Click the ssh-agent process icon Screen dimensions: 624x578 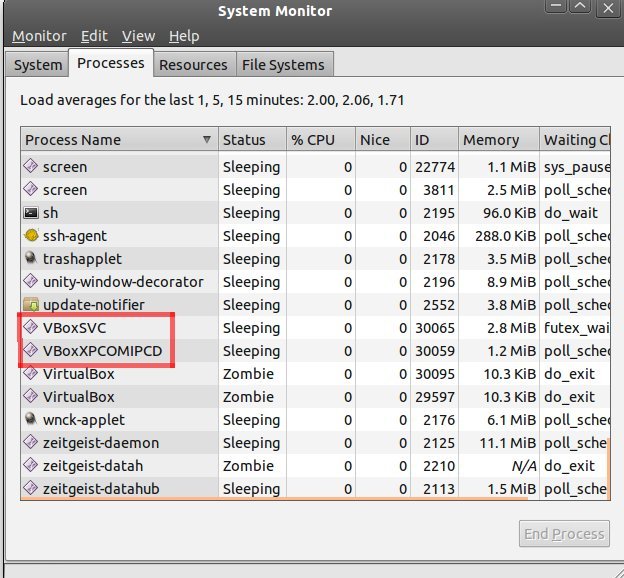[x=31, y=236]
